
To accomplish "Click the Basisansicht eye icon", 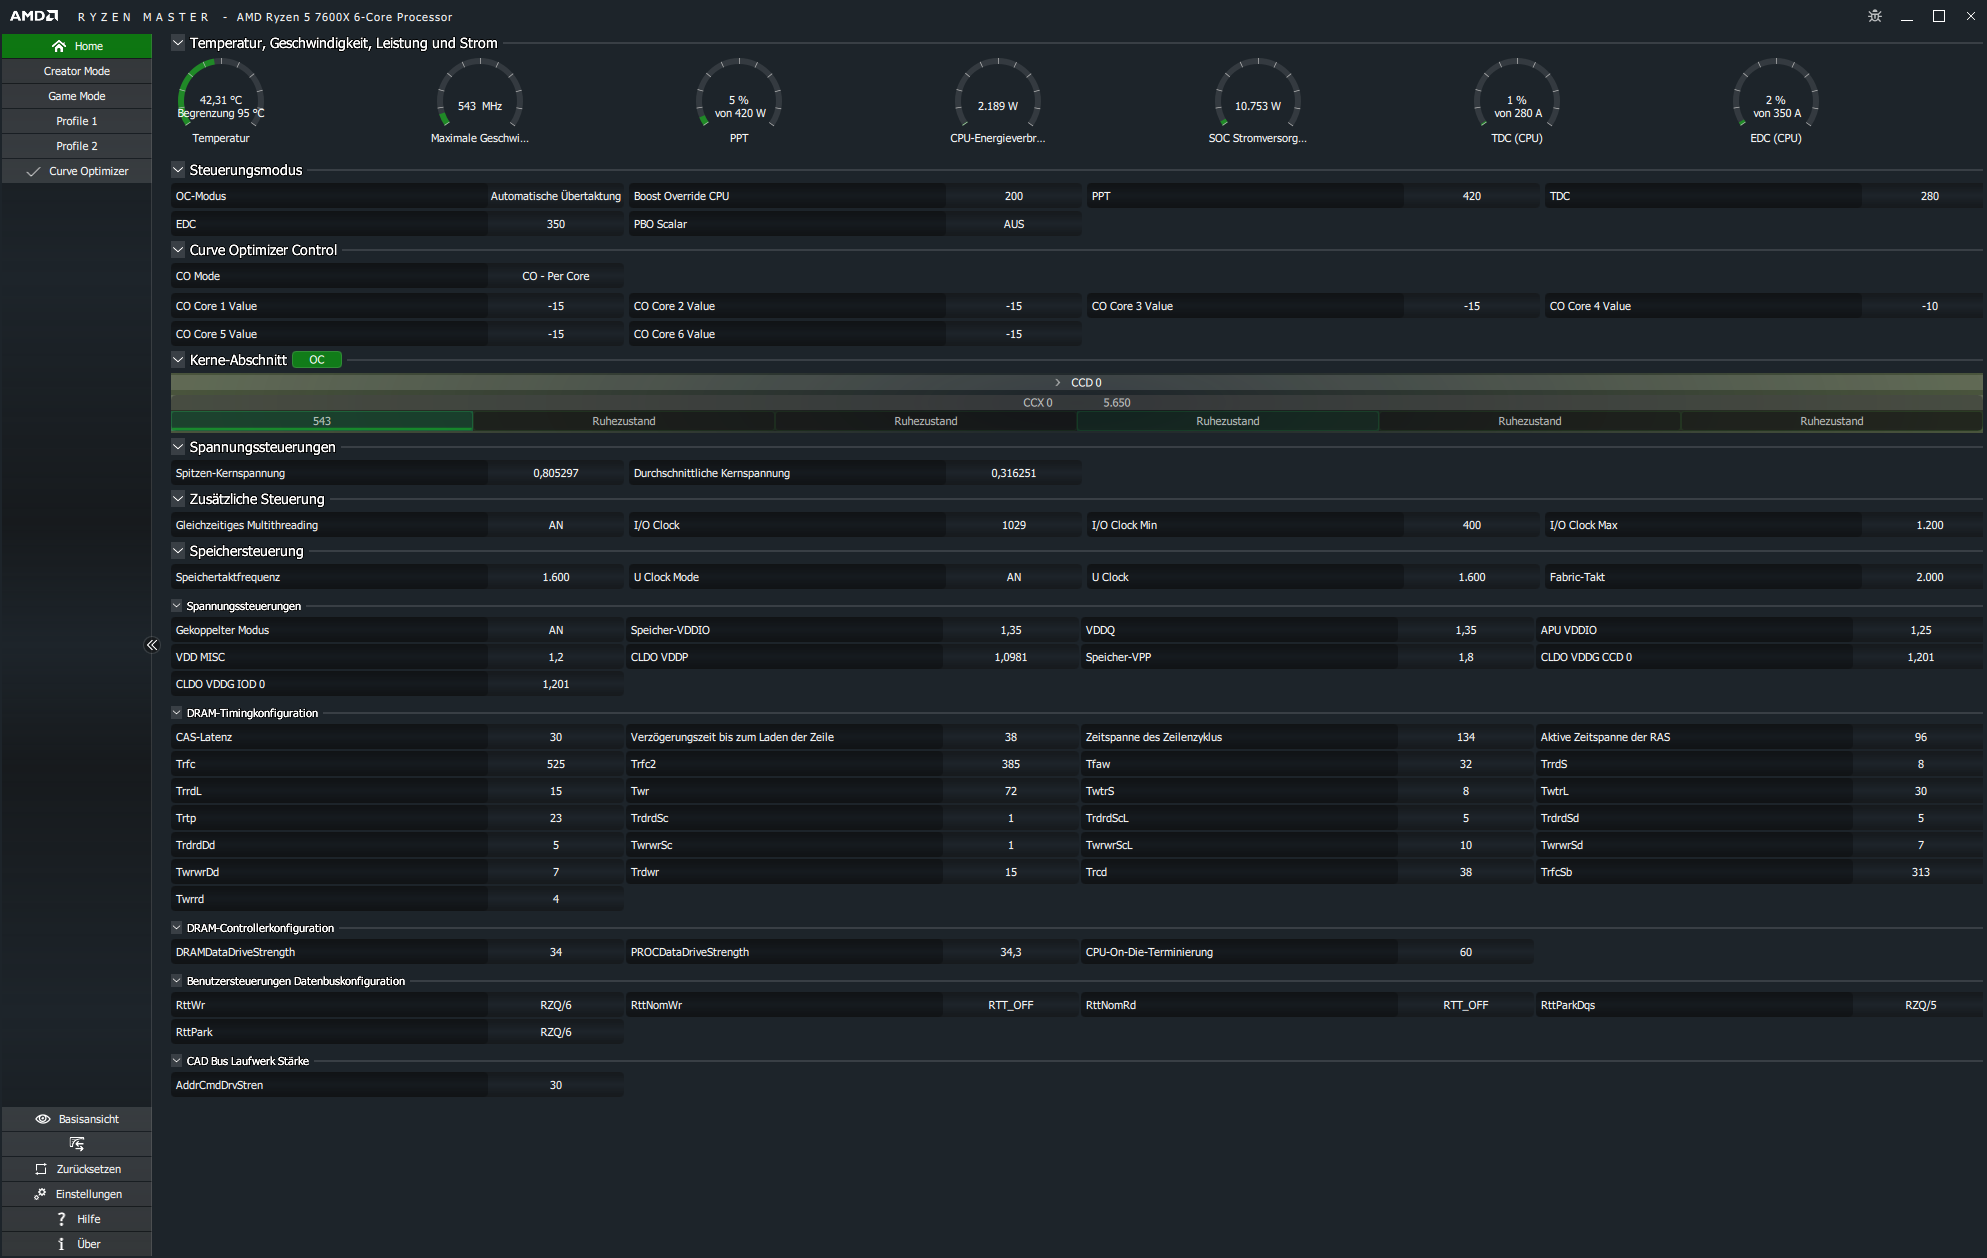I will click(43, 1119).
